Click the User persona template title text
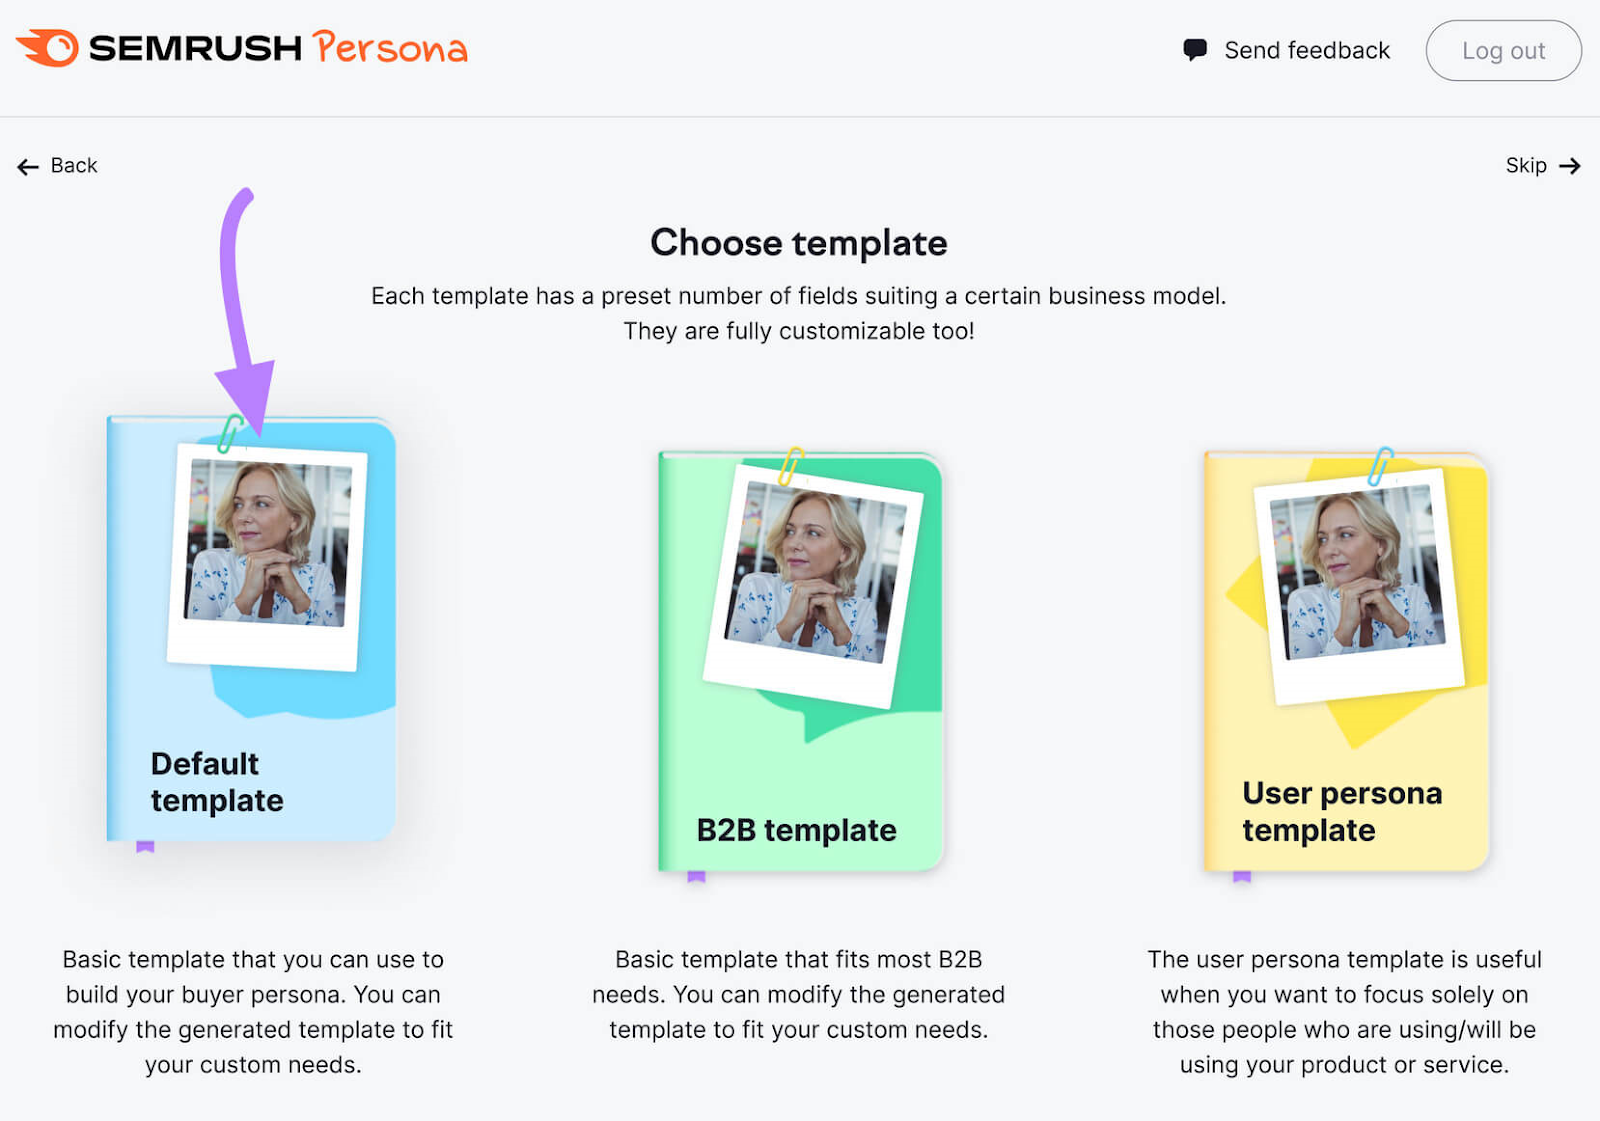The image size is (1600, 1121). 1342,812
